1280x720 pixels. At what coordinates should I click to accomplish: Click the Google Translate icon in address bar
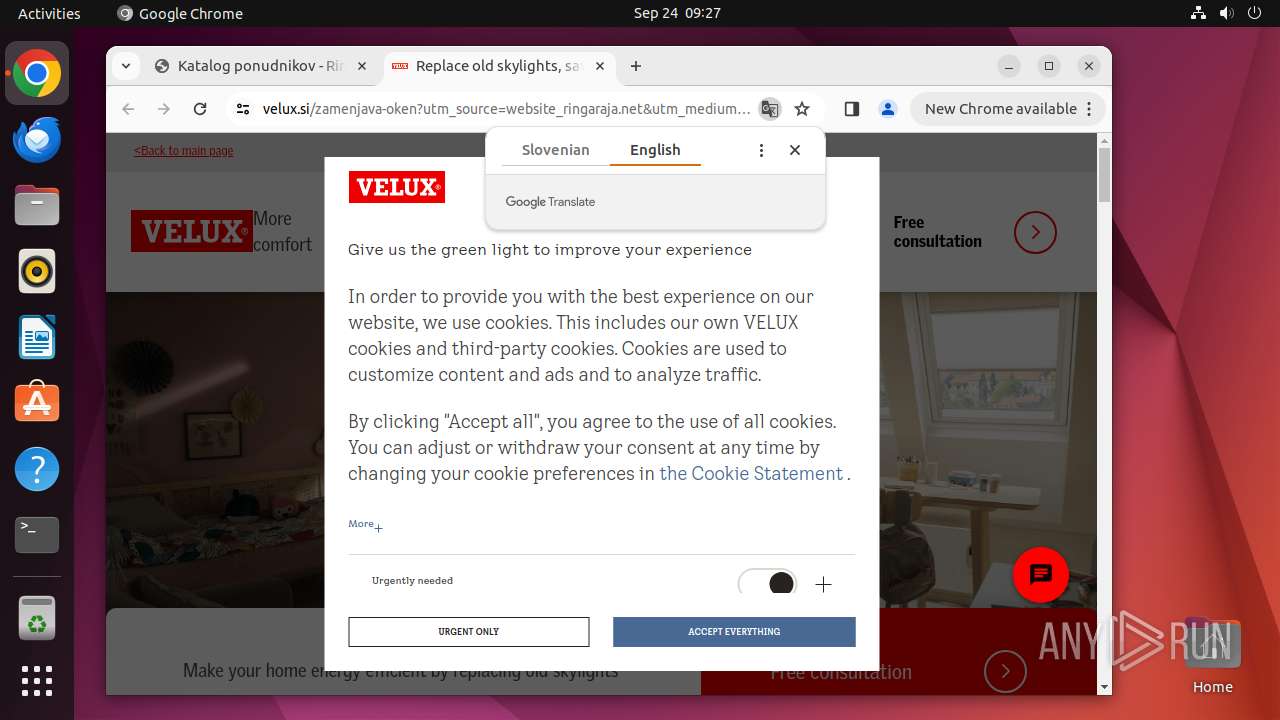point(769,109)
